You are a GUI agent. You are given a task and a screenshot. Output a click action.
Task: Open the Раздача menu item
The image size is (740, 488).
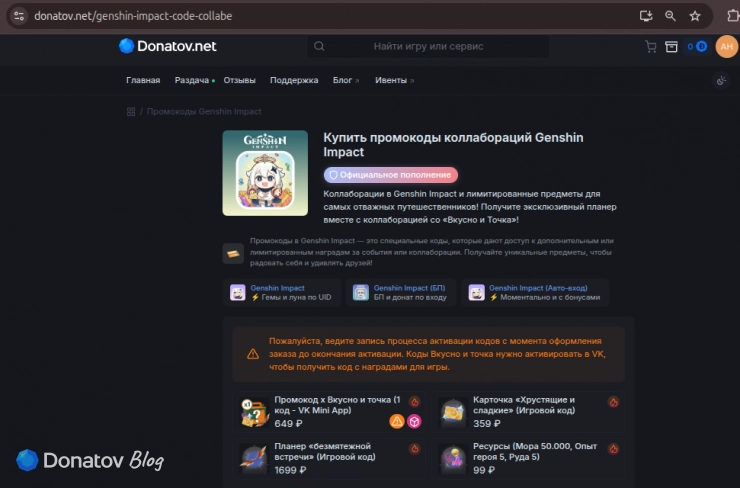point(192,80)
